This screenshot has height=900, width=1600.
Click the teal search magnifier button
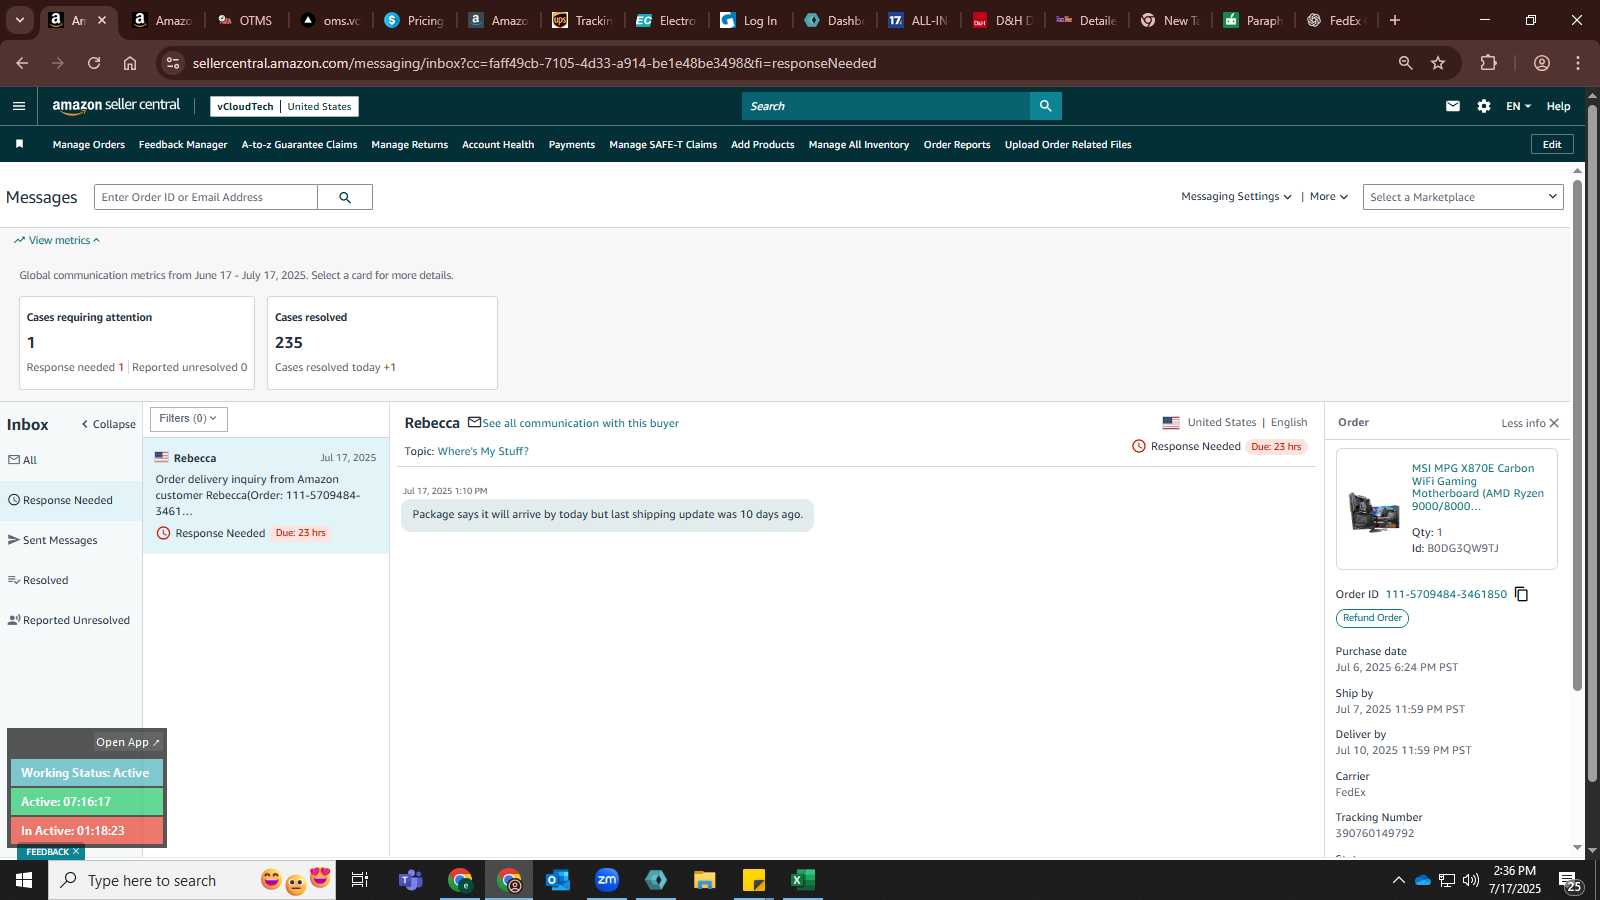(1045, 106)
